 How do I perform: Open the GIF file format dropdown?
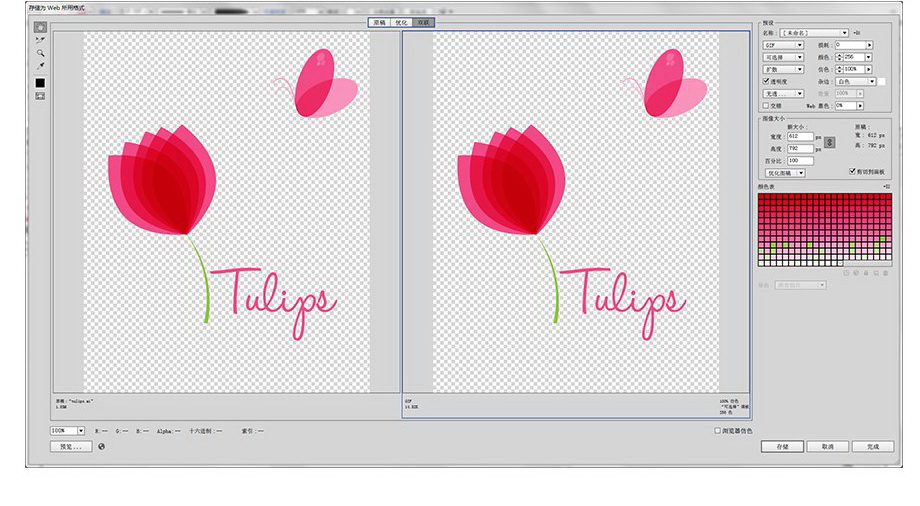click(784, 45)
